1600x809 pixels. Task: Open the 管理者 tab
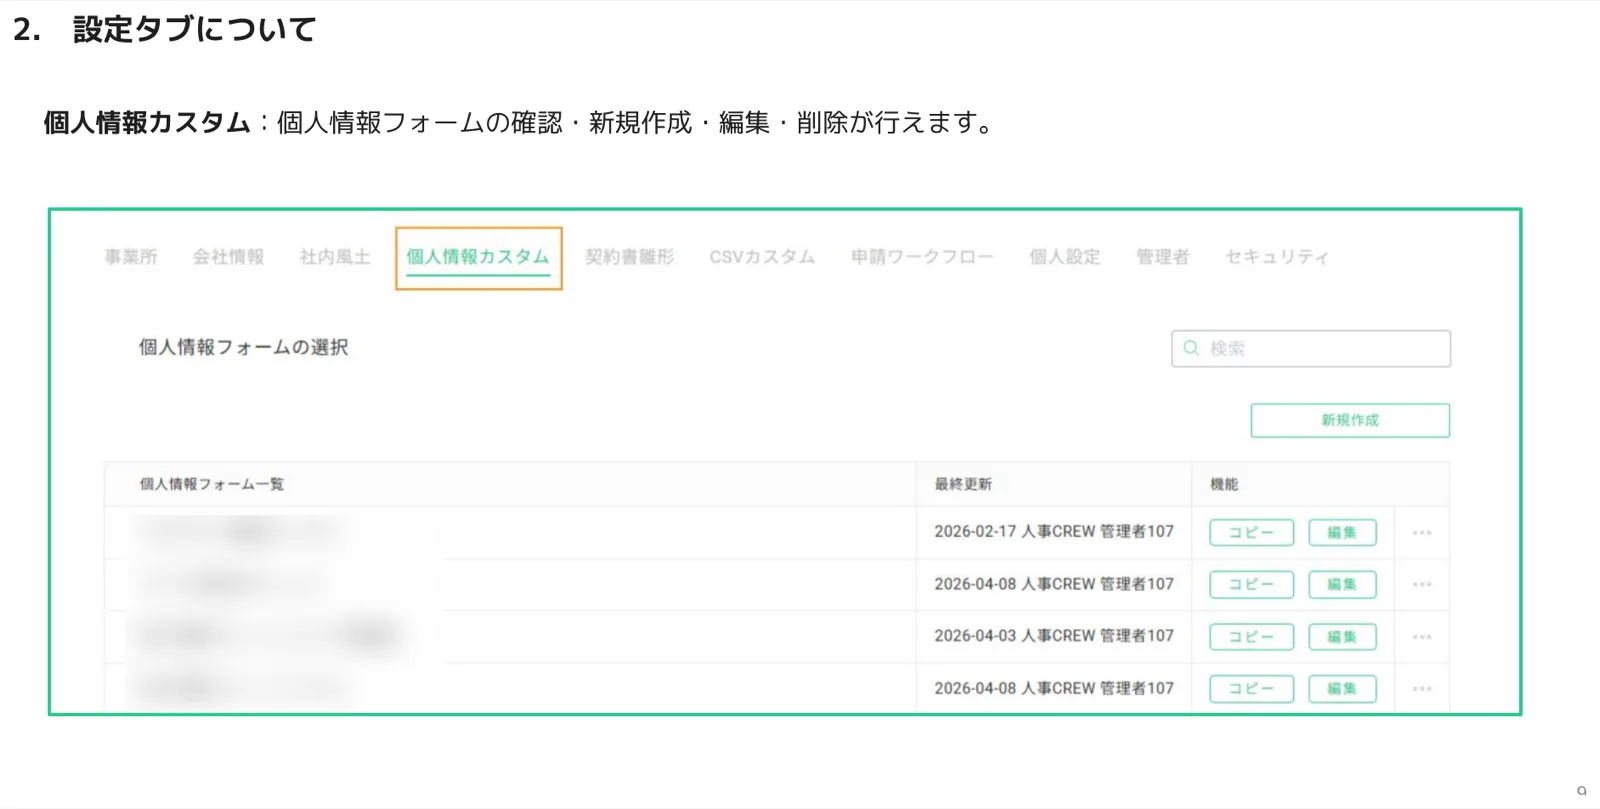pyautogui.click(x=1163, y=257)
